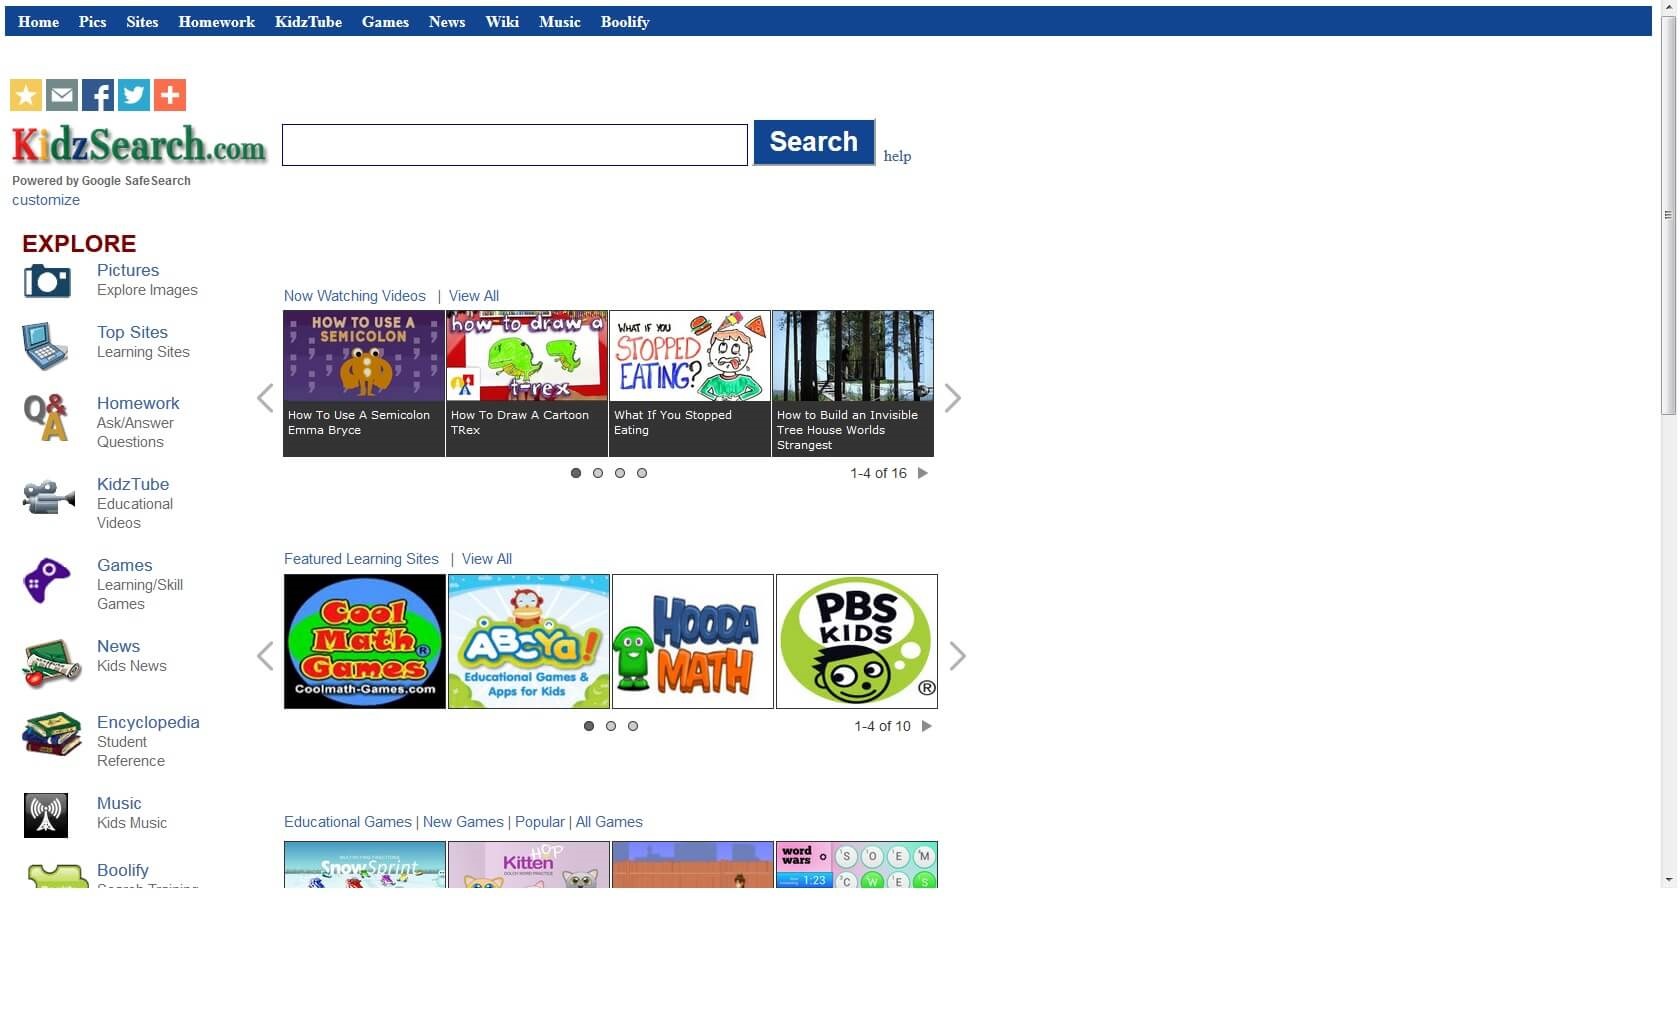Select the second pagination dot of the learning sites carousel
The height and width of the screenshot is (1010, 1680).
[611, 726]
